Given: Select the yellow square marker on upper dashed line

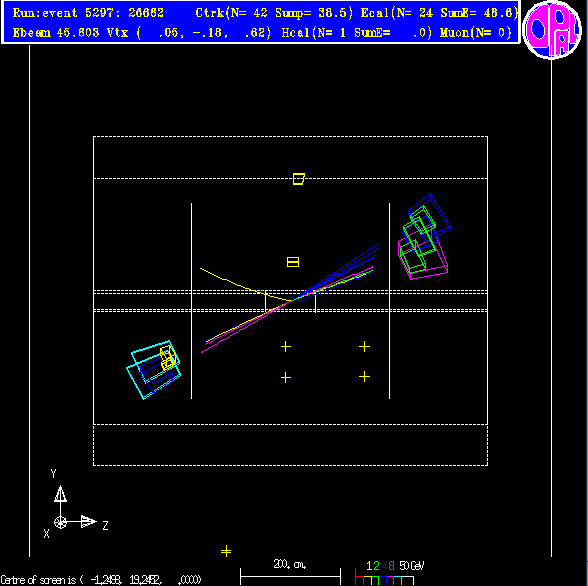Looking at the screenshot, I should 298,179.
